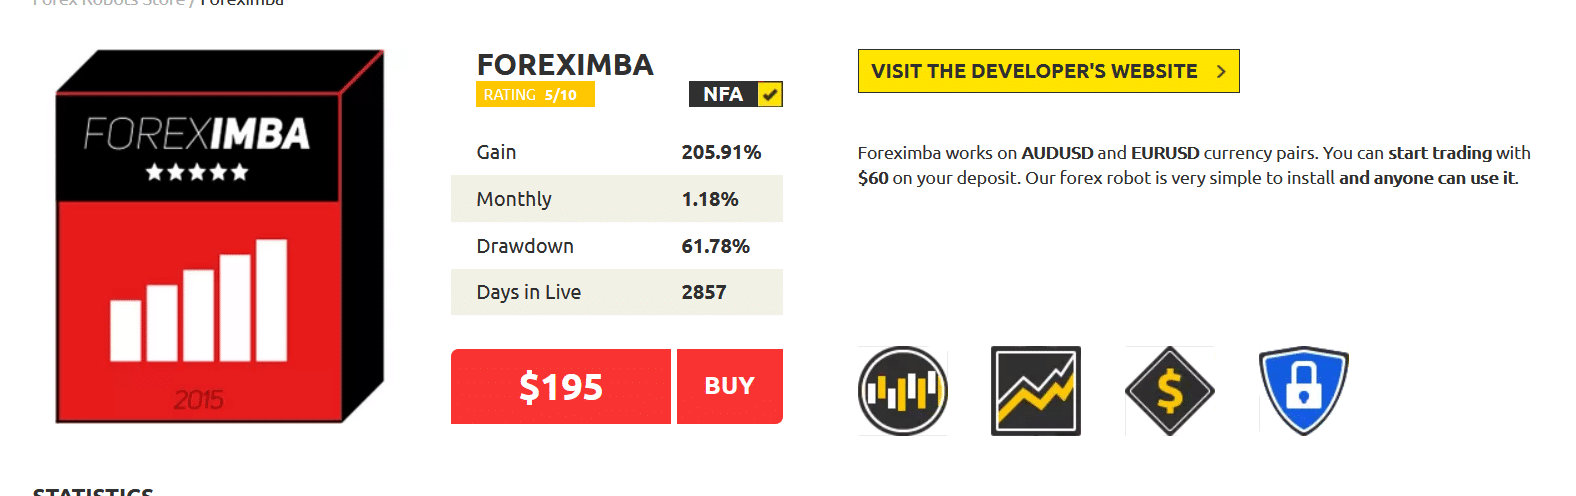This screenshot has width=1576, height=496.
Task: Select the Days in Live row
Action: pos(617,292)
